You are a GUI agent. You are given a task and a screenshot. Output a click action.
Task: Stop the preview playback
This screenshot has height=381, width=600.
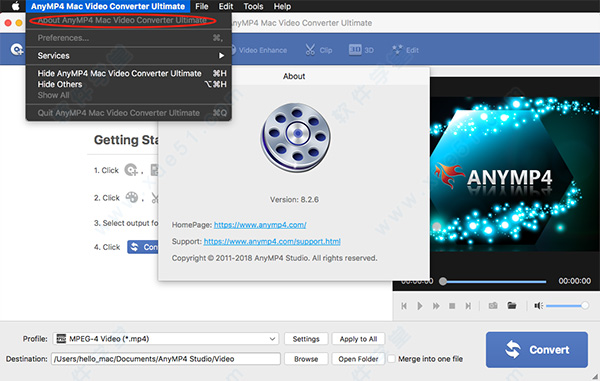452,306
